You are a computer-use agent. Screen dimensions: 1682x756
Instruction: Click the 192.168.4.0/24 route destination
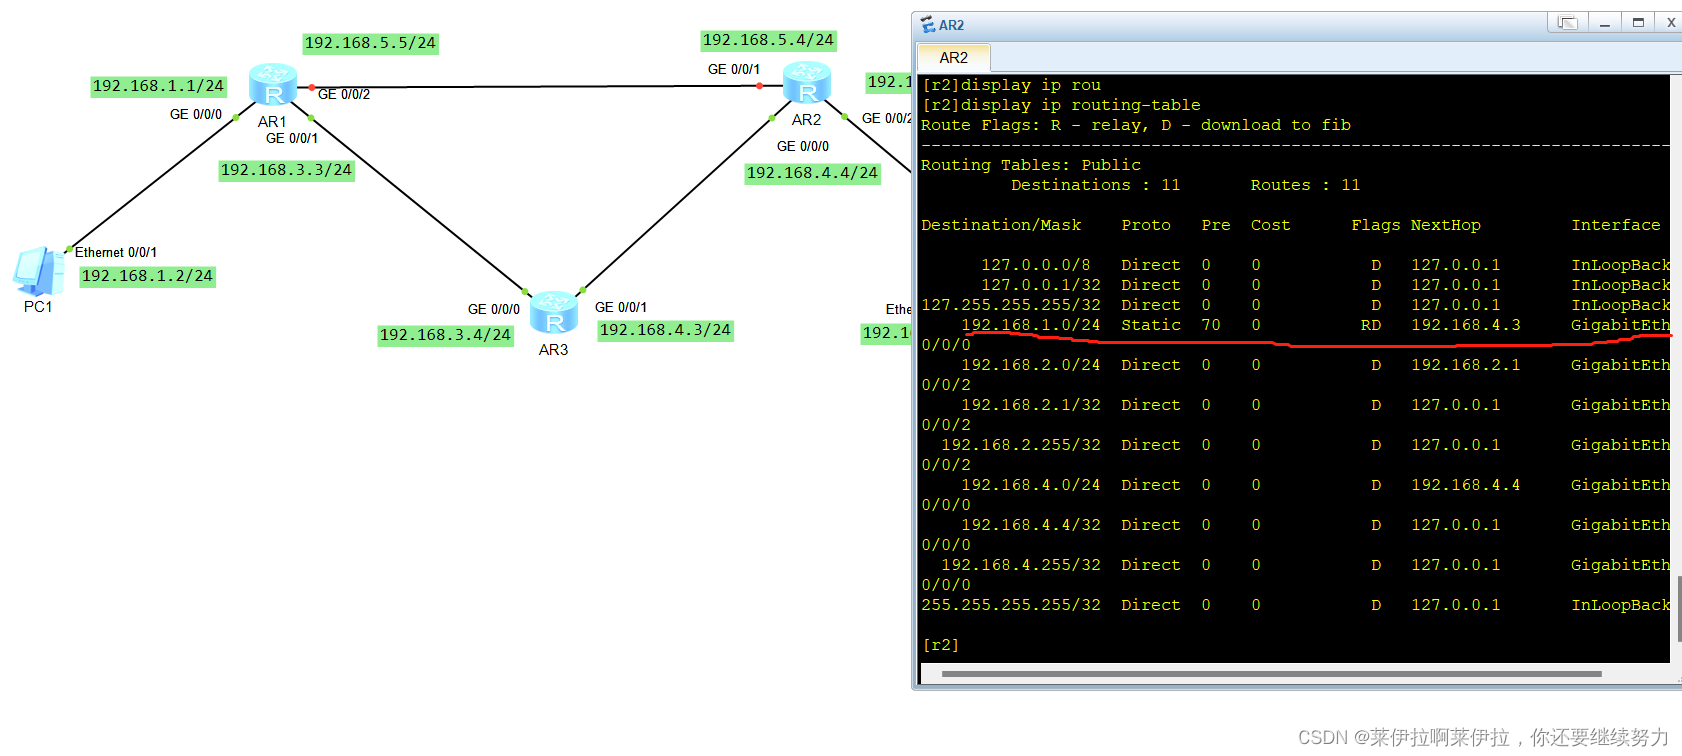pos(1030,485)
